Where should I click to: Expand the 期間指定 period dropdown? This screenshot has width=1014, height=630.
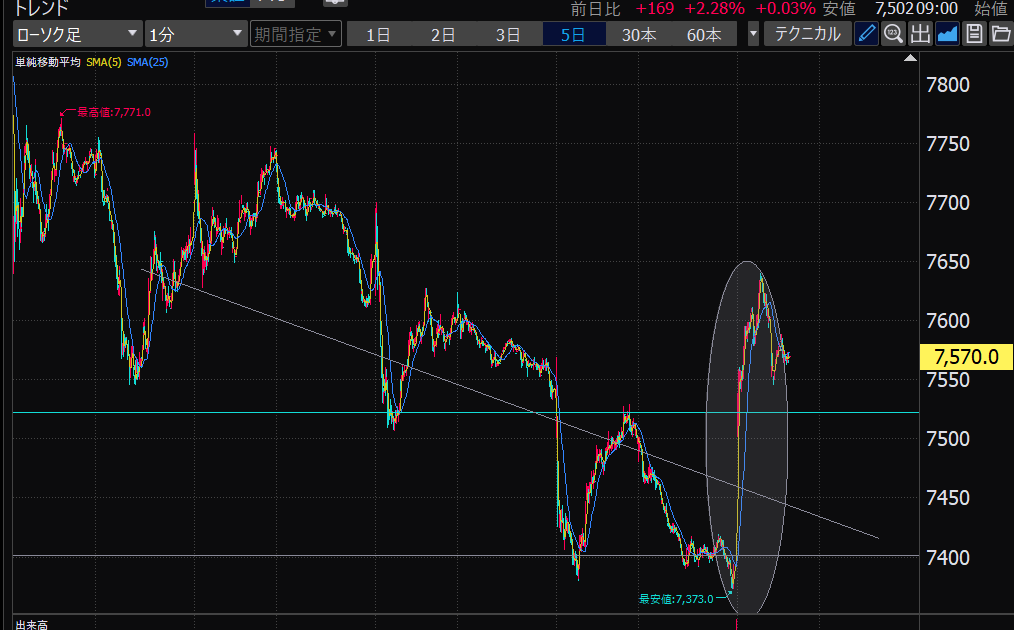click(x=296, y=34)
